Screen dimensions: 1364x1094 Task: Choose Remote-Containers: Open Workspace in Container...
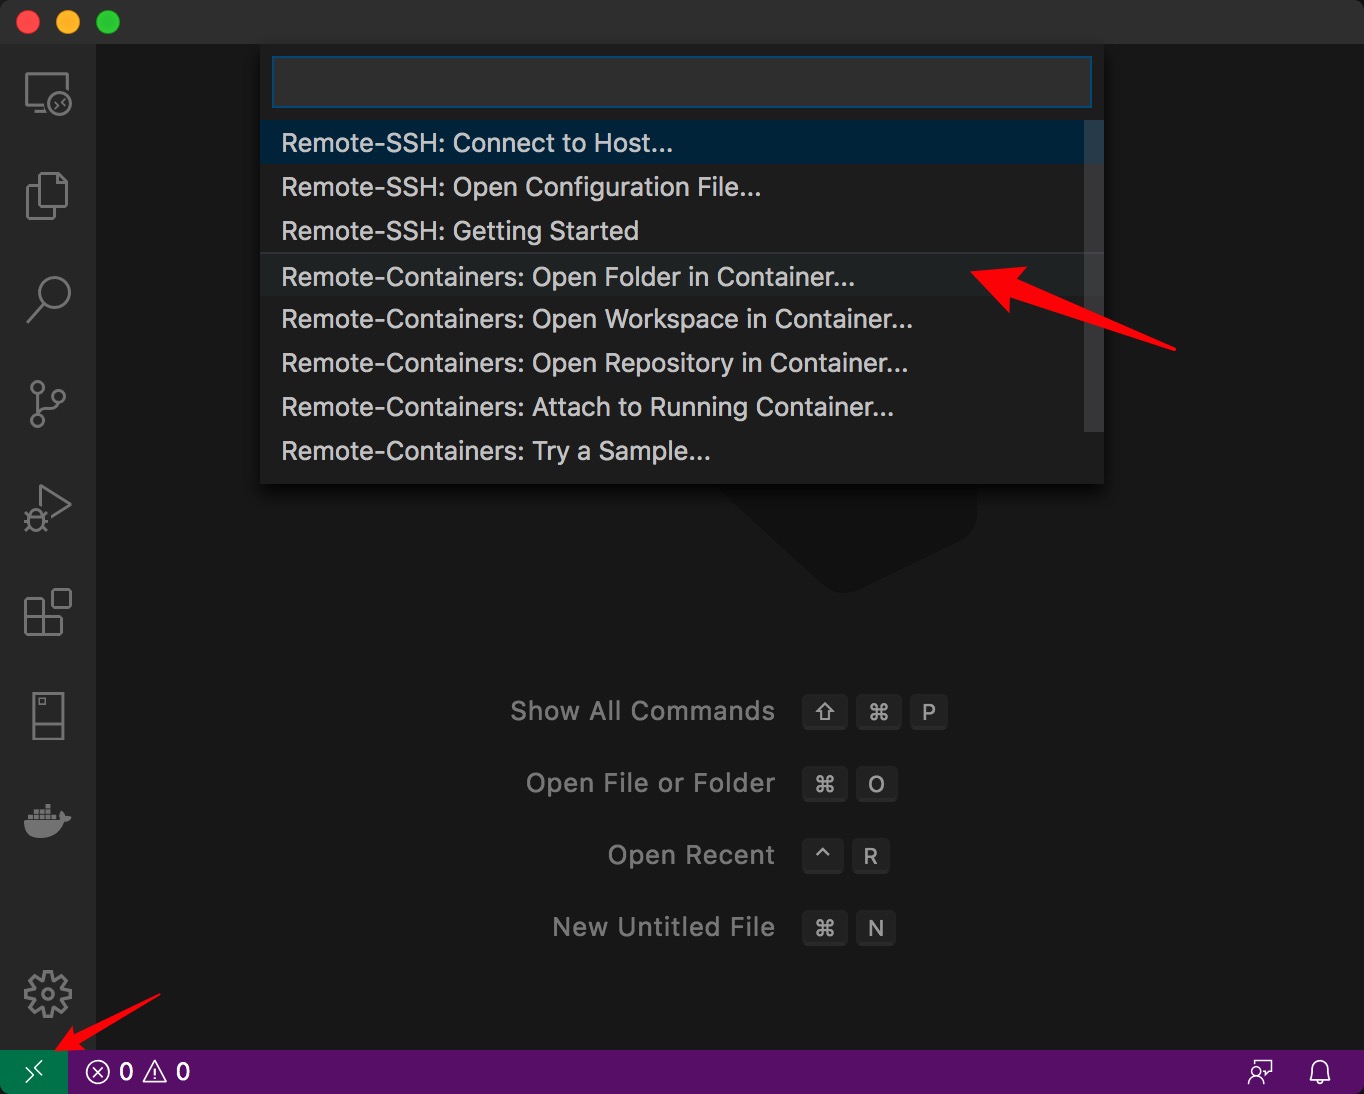(x=672, y=319)
